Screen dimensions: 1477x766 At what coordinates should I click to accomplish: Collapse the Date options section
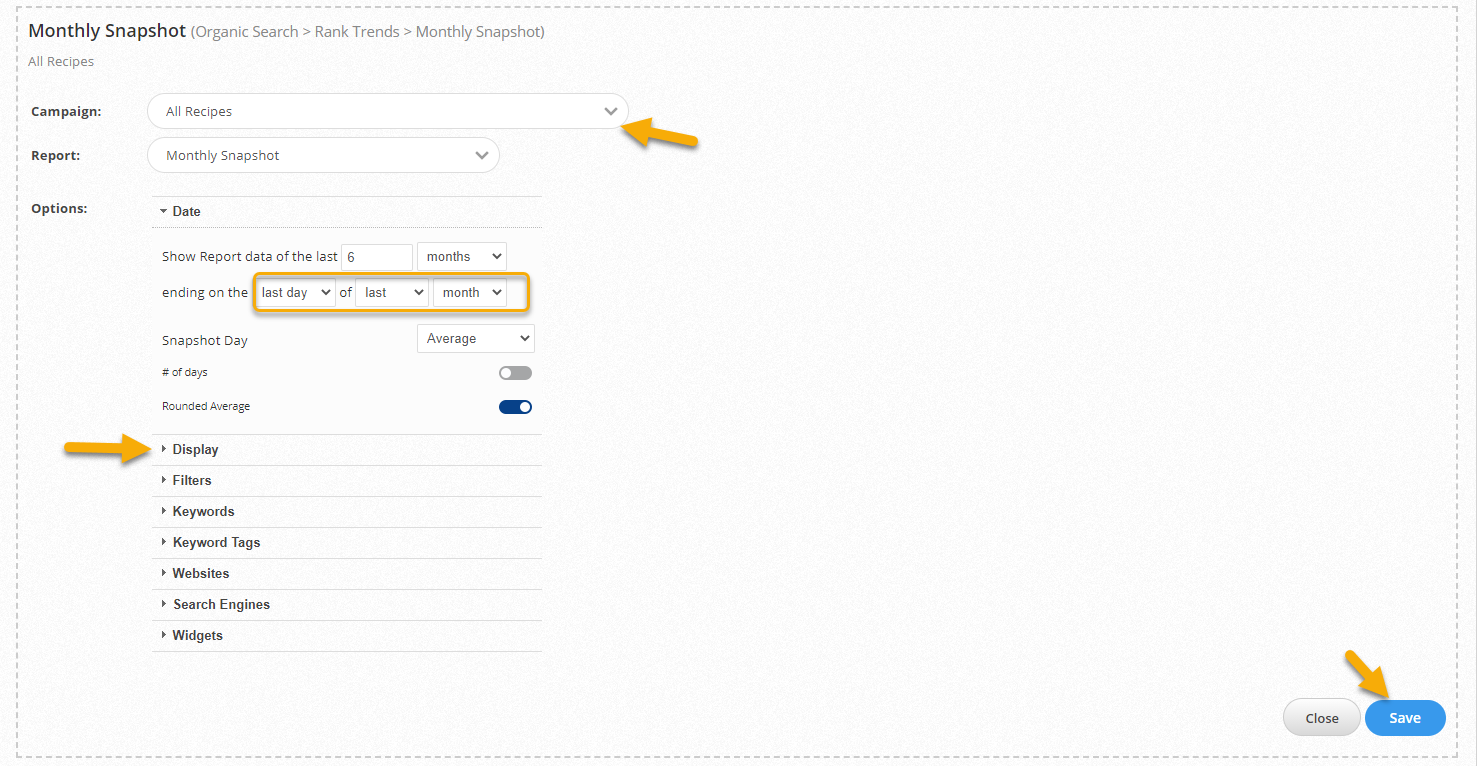pyautogui.click(x=186, y=211)
